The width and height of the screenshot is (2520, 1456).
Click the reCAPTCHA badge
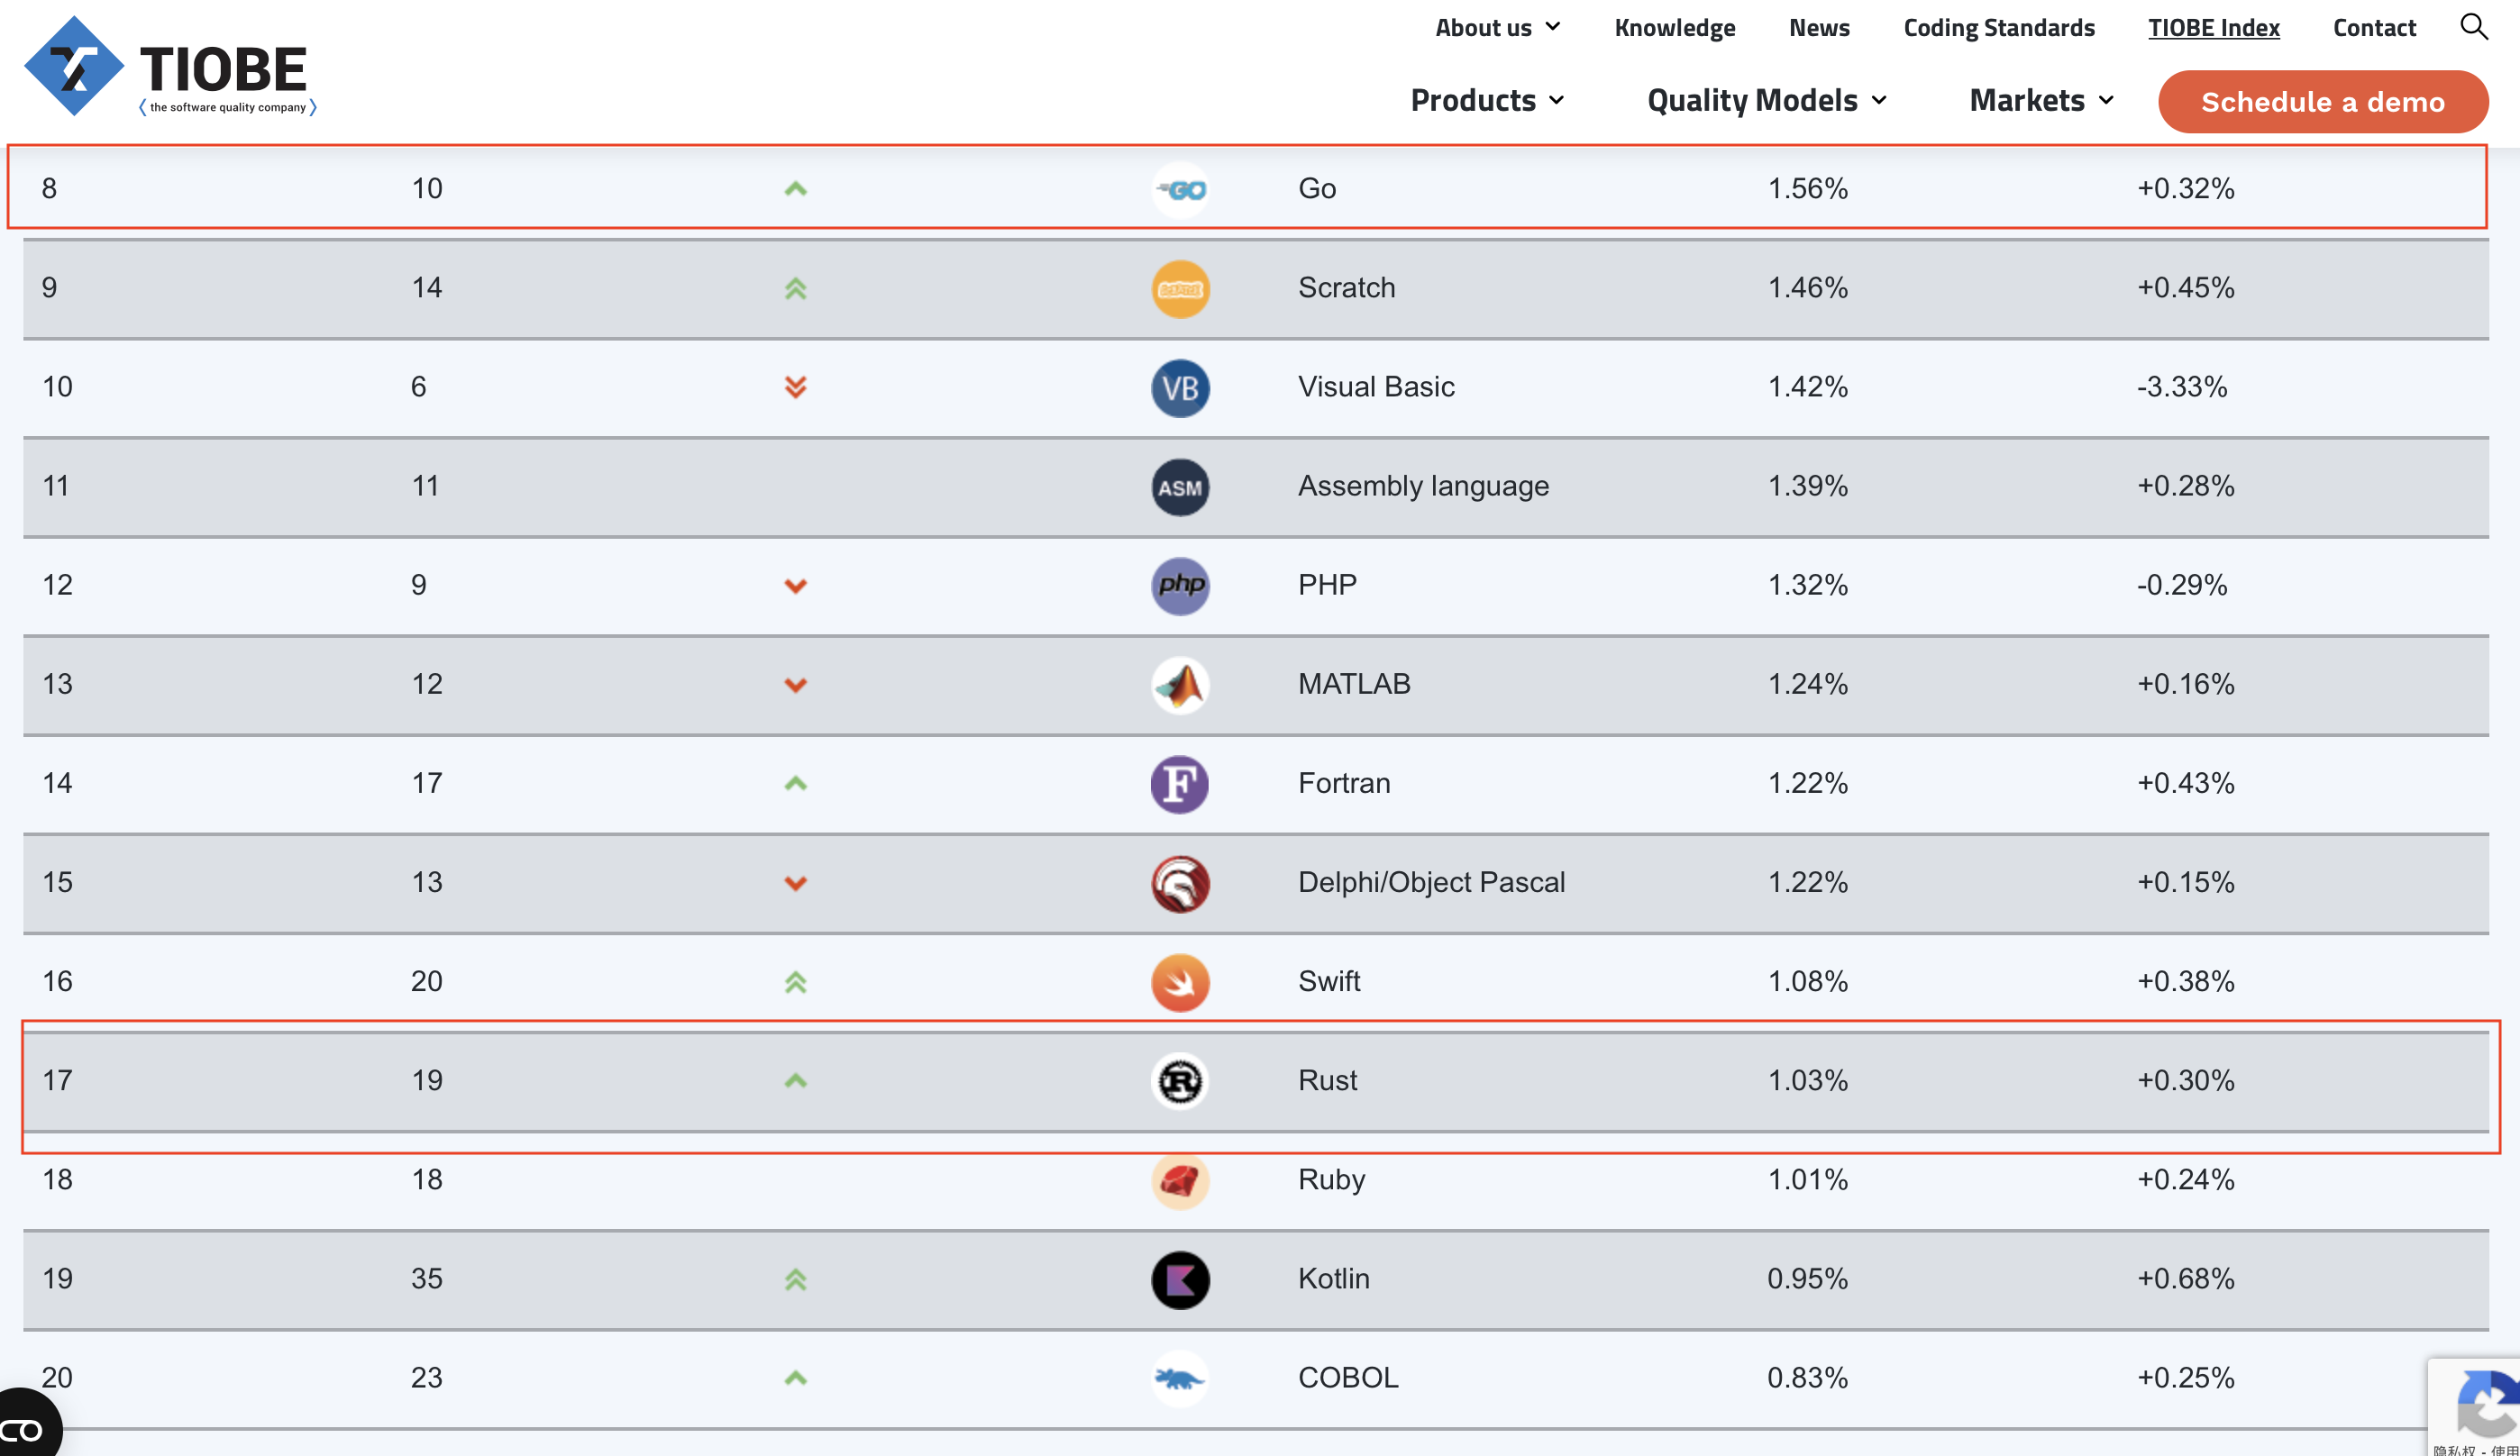pyautogui.click(x=2475, y=1406)
